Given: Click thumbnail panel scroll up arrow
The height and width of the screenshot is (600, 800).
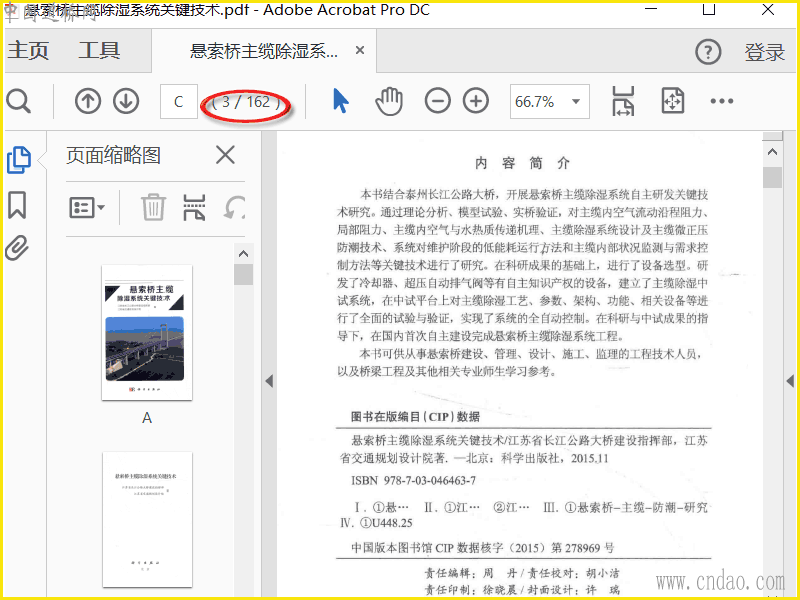Looking at the screenshot, I should (243, 254).
